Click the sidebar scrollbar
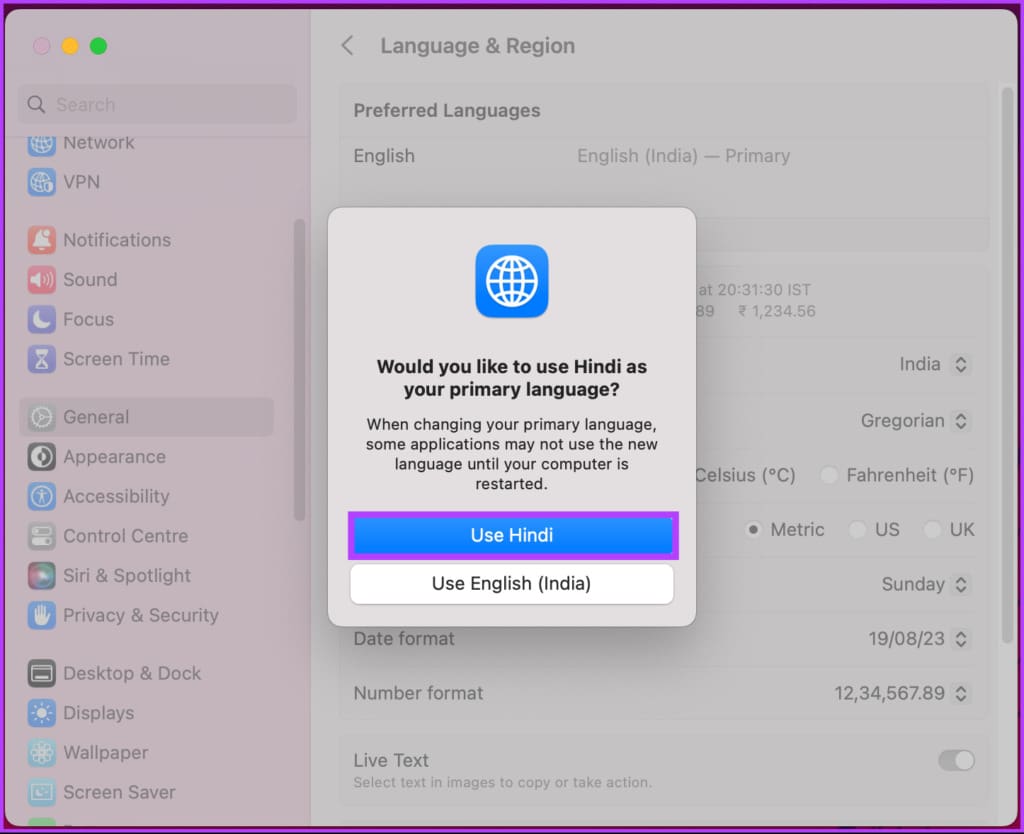Screen dimensions: 1024x834 (300, 370)
